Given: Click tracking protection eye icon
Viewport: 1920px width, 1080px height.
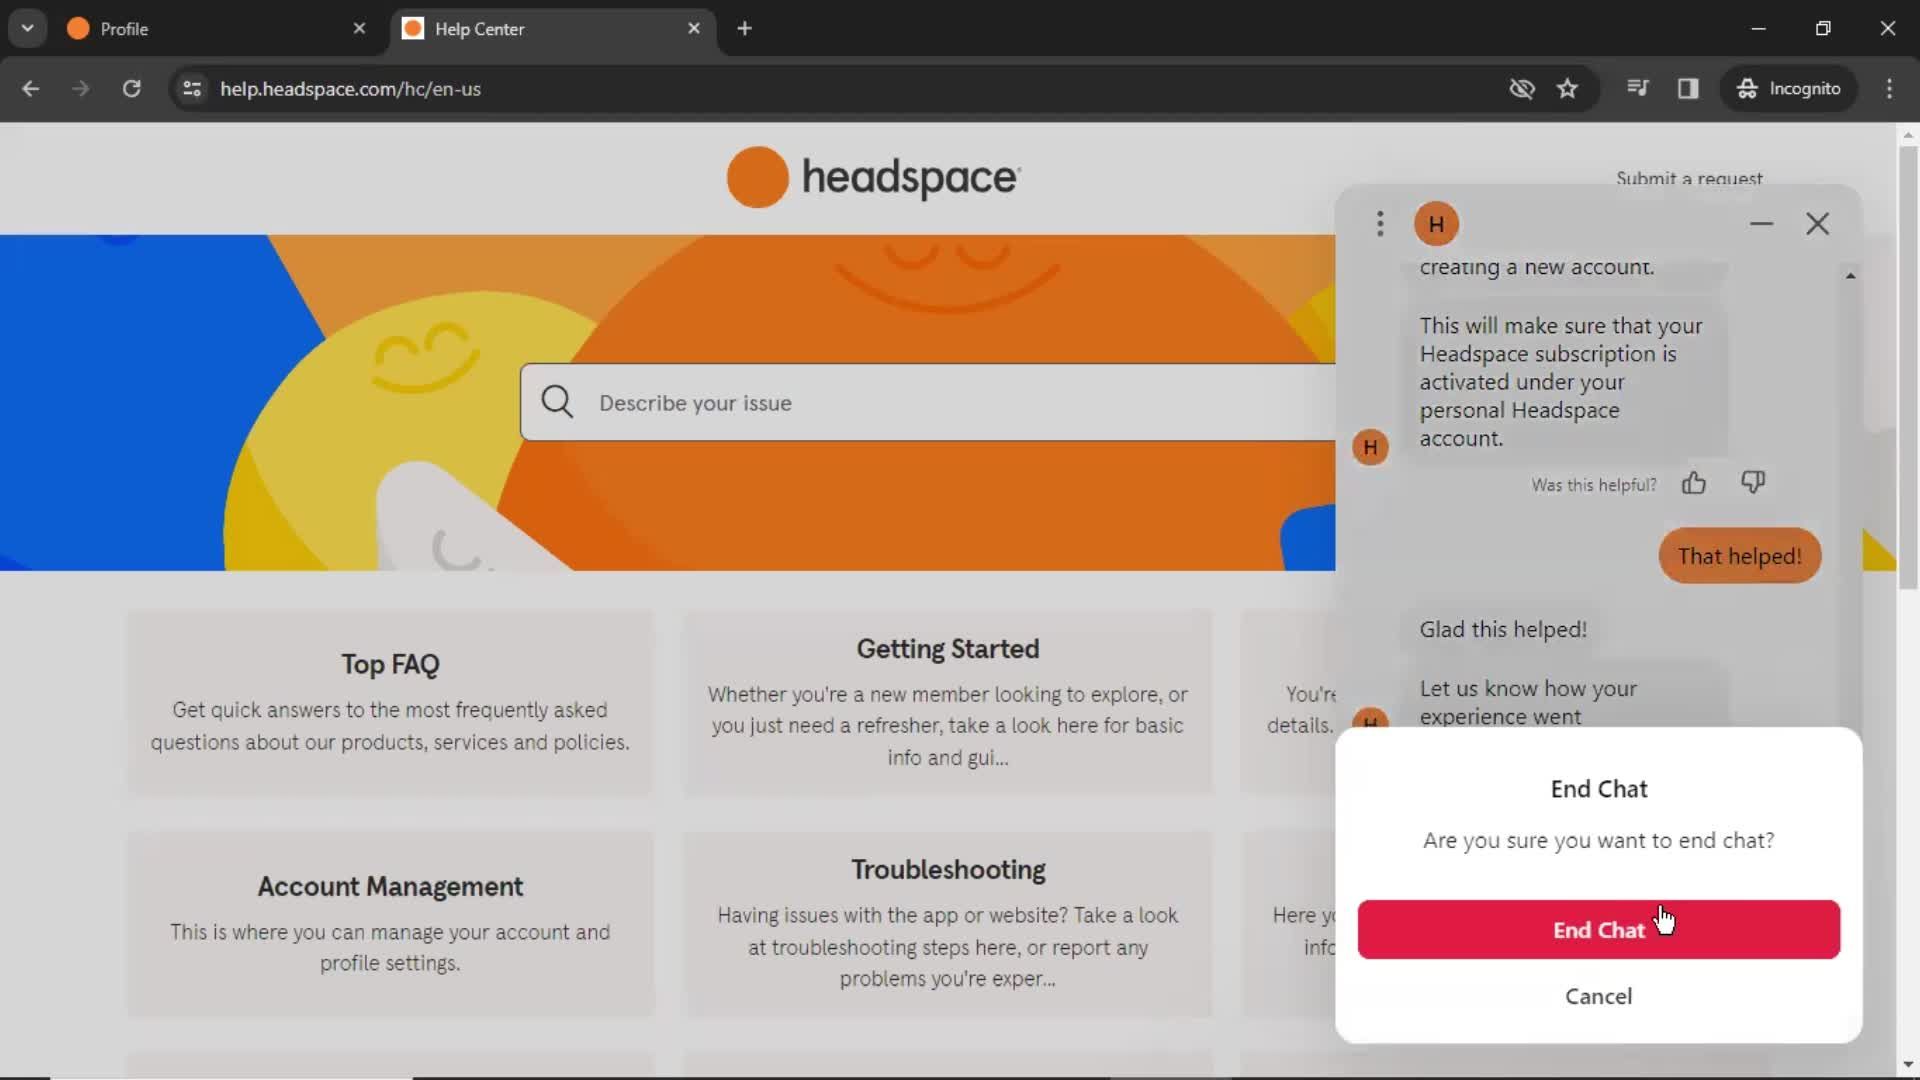Looking at the screenshot, I should click(x=1521, y=88).
